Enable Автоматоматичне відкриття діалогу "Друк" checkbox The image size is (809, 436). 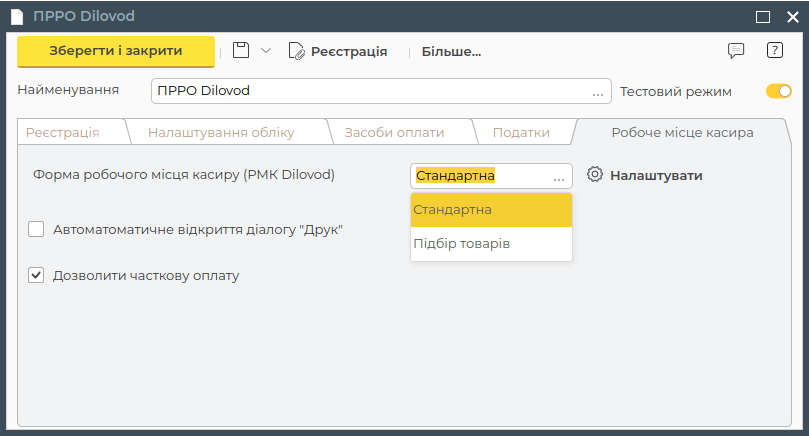tap(36, 229)
